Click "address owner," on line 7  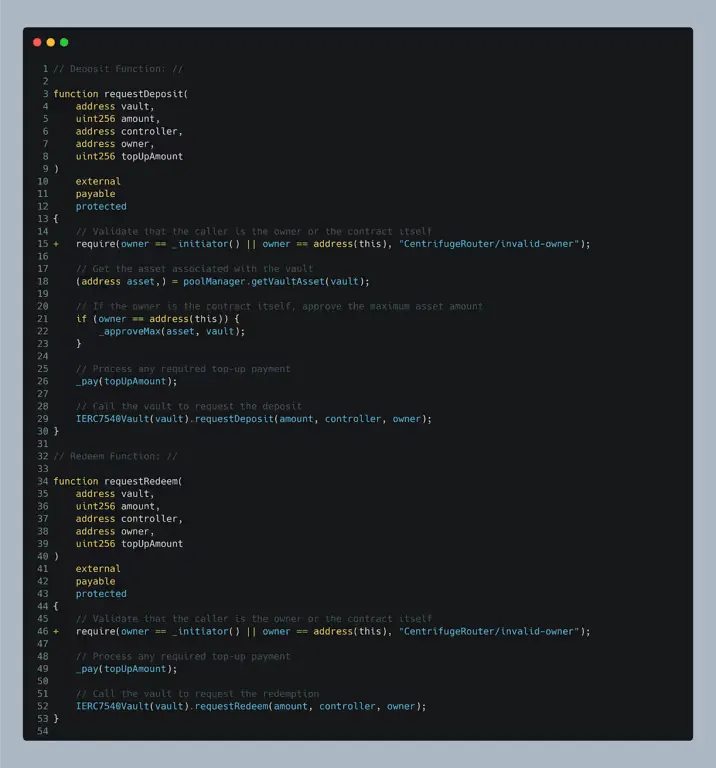pos(115,144)
